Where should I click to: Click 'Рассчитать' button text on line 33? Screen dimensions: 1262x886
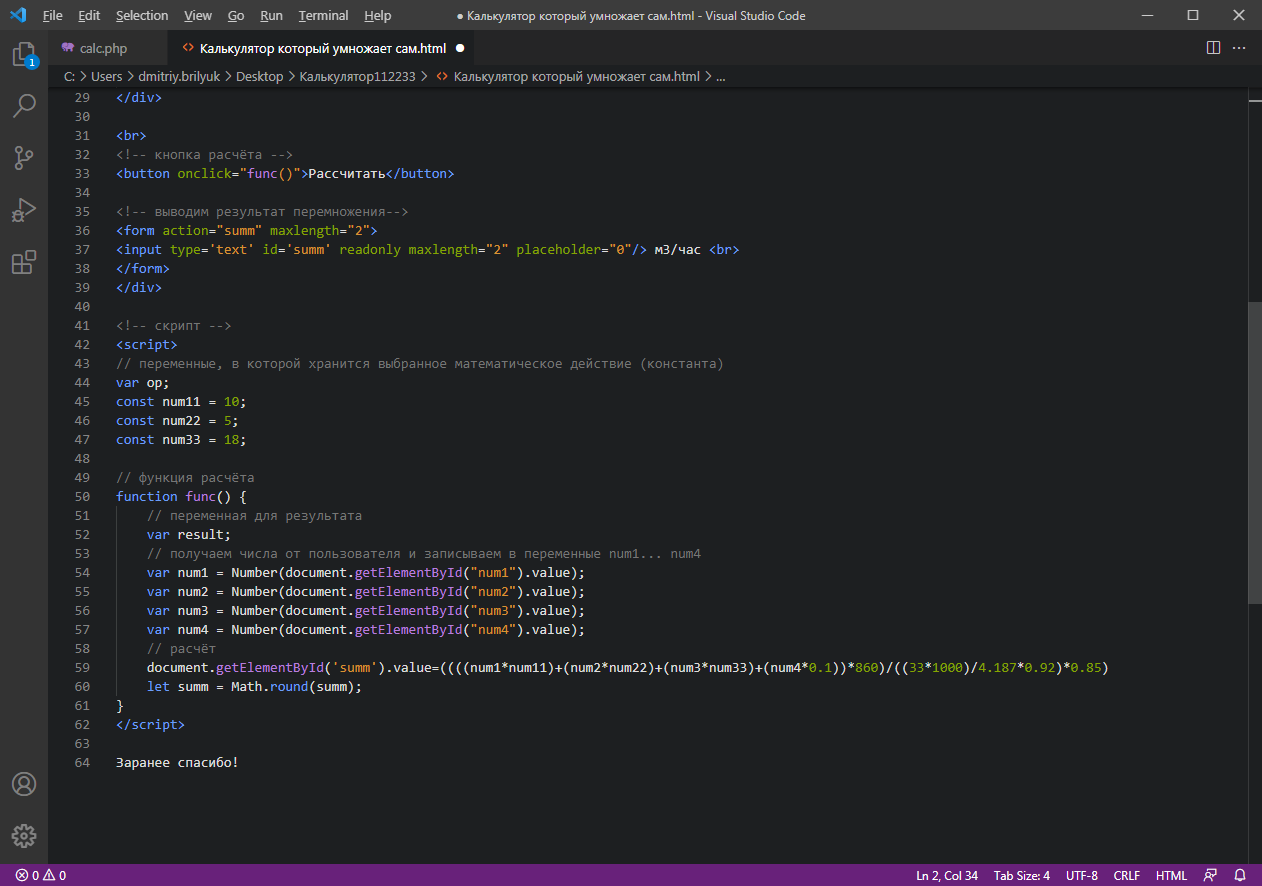[347, 173]
